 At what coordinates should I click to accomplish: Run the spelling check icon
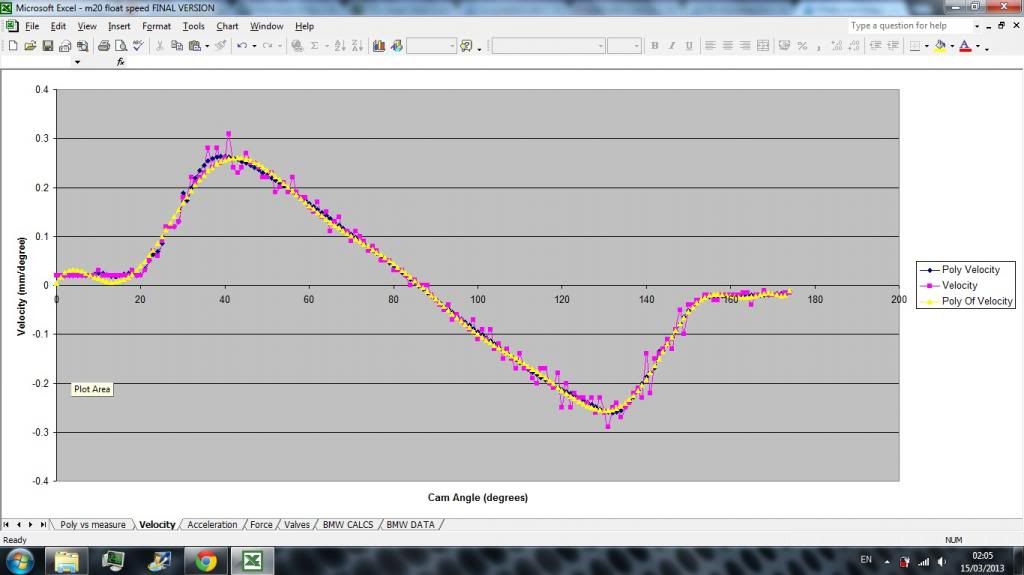pyautogui.click(x=137, y=46)
